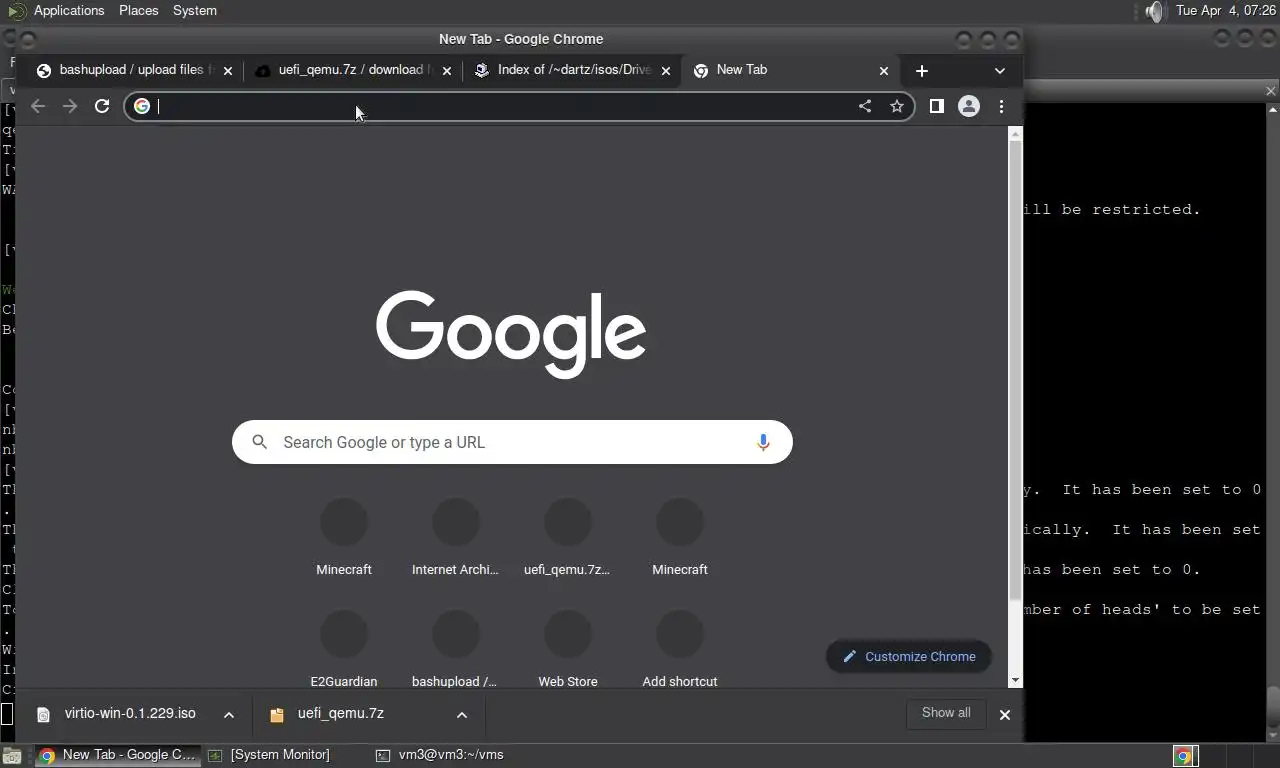1280x768 pixels.
Task: Open a new tab with the plus button
Action: tap(922, 71)
